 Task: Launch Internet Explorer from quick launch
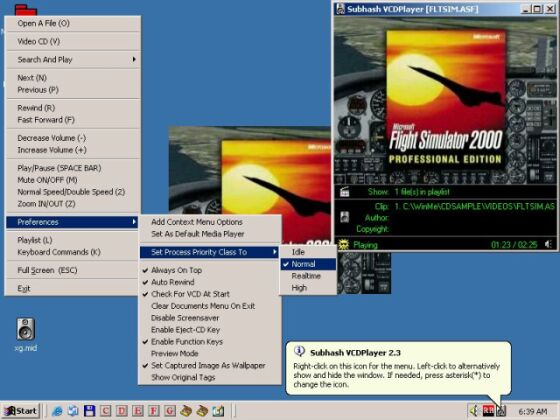click(57, 411)
